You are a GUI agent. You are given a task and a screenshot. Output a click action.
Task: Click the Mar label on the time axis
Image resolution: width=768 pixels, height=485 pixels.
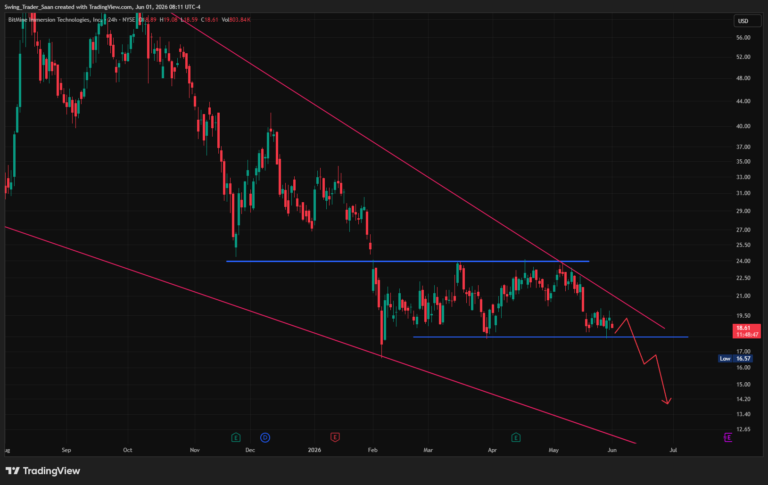428,450
